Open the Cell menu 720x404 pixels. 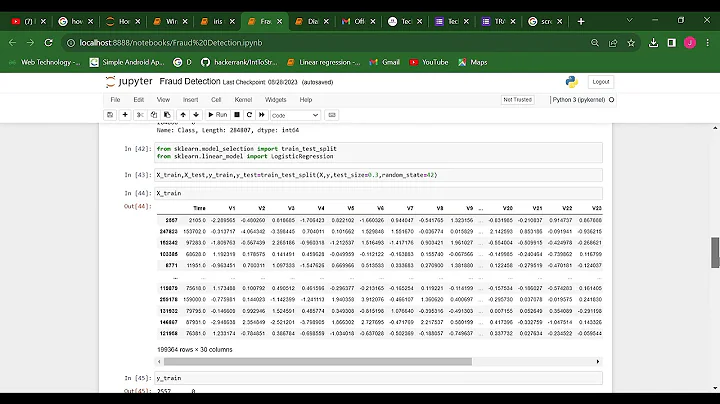pyautogui.click(x=216, y=100)
